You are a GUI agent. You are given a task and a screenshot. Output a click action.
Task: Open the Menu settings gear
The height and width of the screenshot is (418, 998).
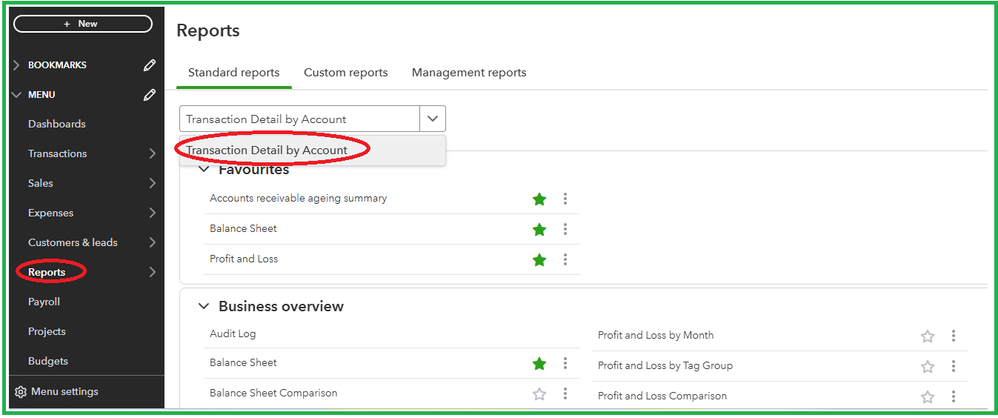coord(20,392)
